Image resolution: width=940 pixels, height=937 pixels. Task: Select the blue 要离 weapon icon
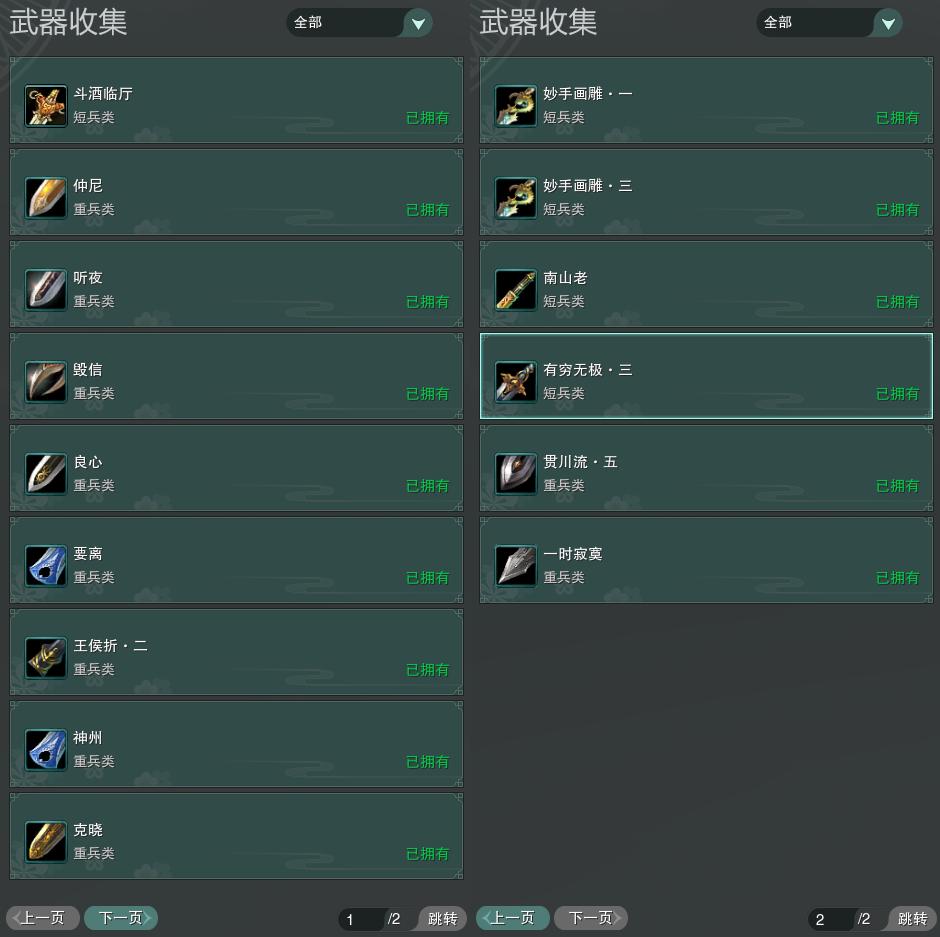tap(46, 566)
